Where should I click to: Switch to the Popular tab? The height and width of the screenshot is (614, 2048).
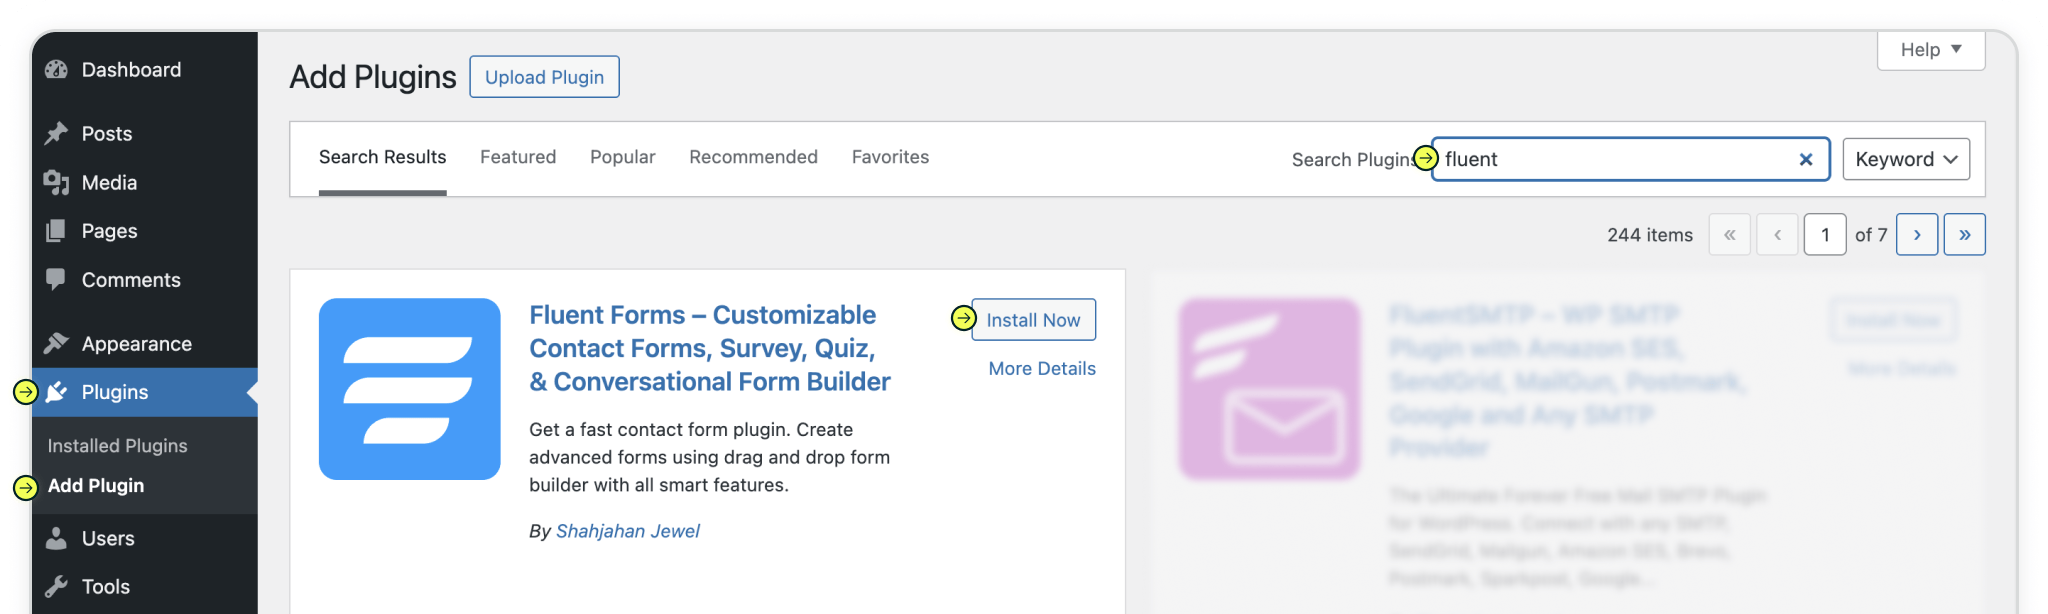click(623, 157)
